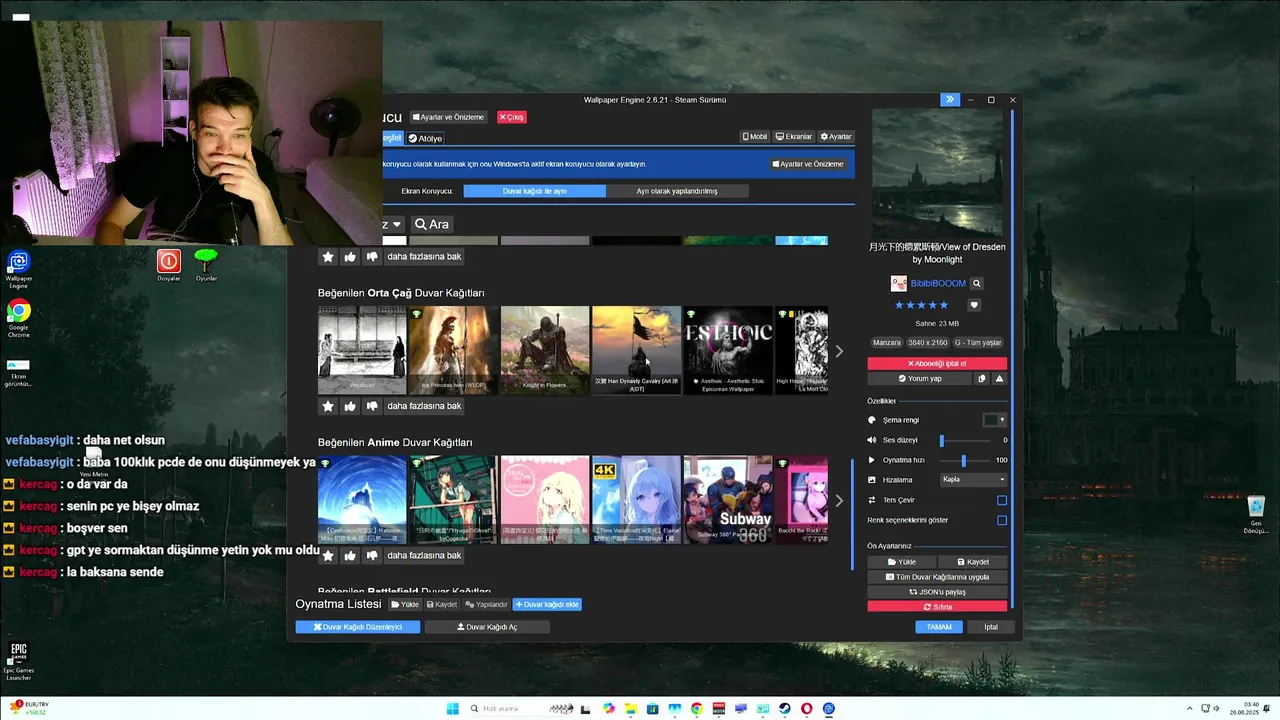Open the Mobil tab button
Viewport: 1280px width, 720px height.
pyautogui.click(x=755, y=137)
